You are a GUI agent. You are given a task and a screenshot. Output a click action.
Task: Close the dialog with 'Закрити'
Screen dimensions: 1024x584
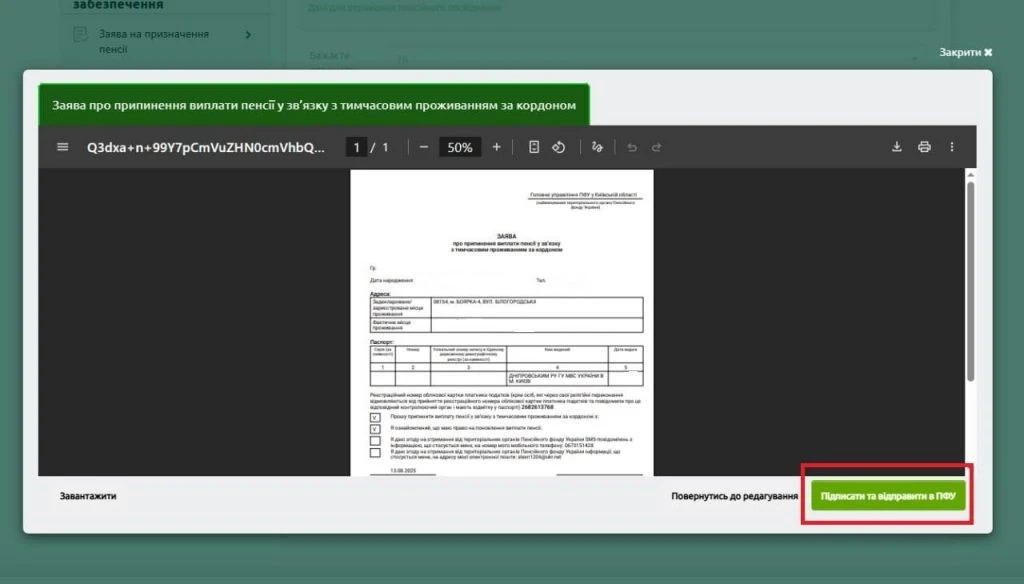(x=965, y=52)
